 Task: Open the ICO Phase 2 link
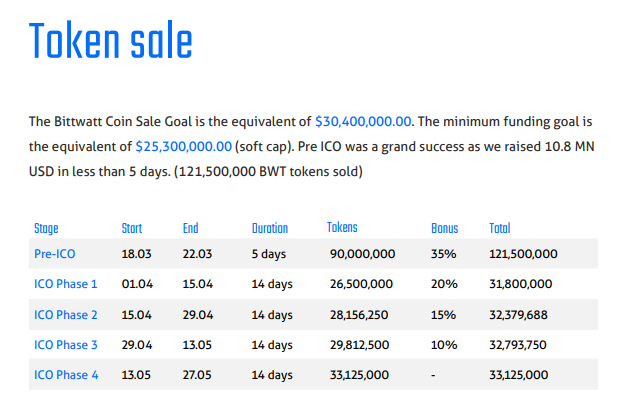[x=66, y=315]
